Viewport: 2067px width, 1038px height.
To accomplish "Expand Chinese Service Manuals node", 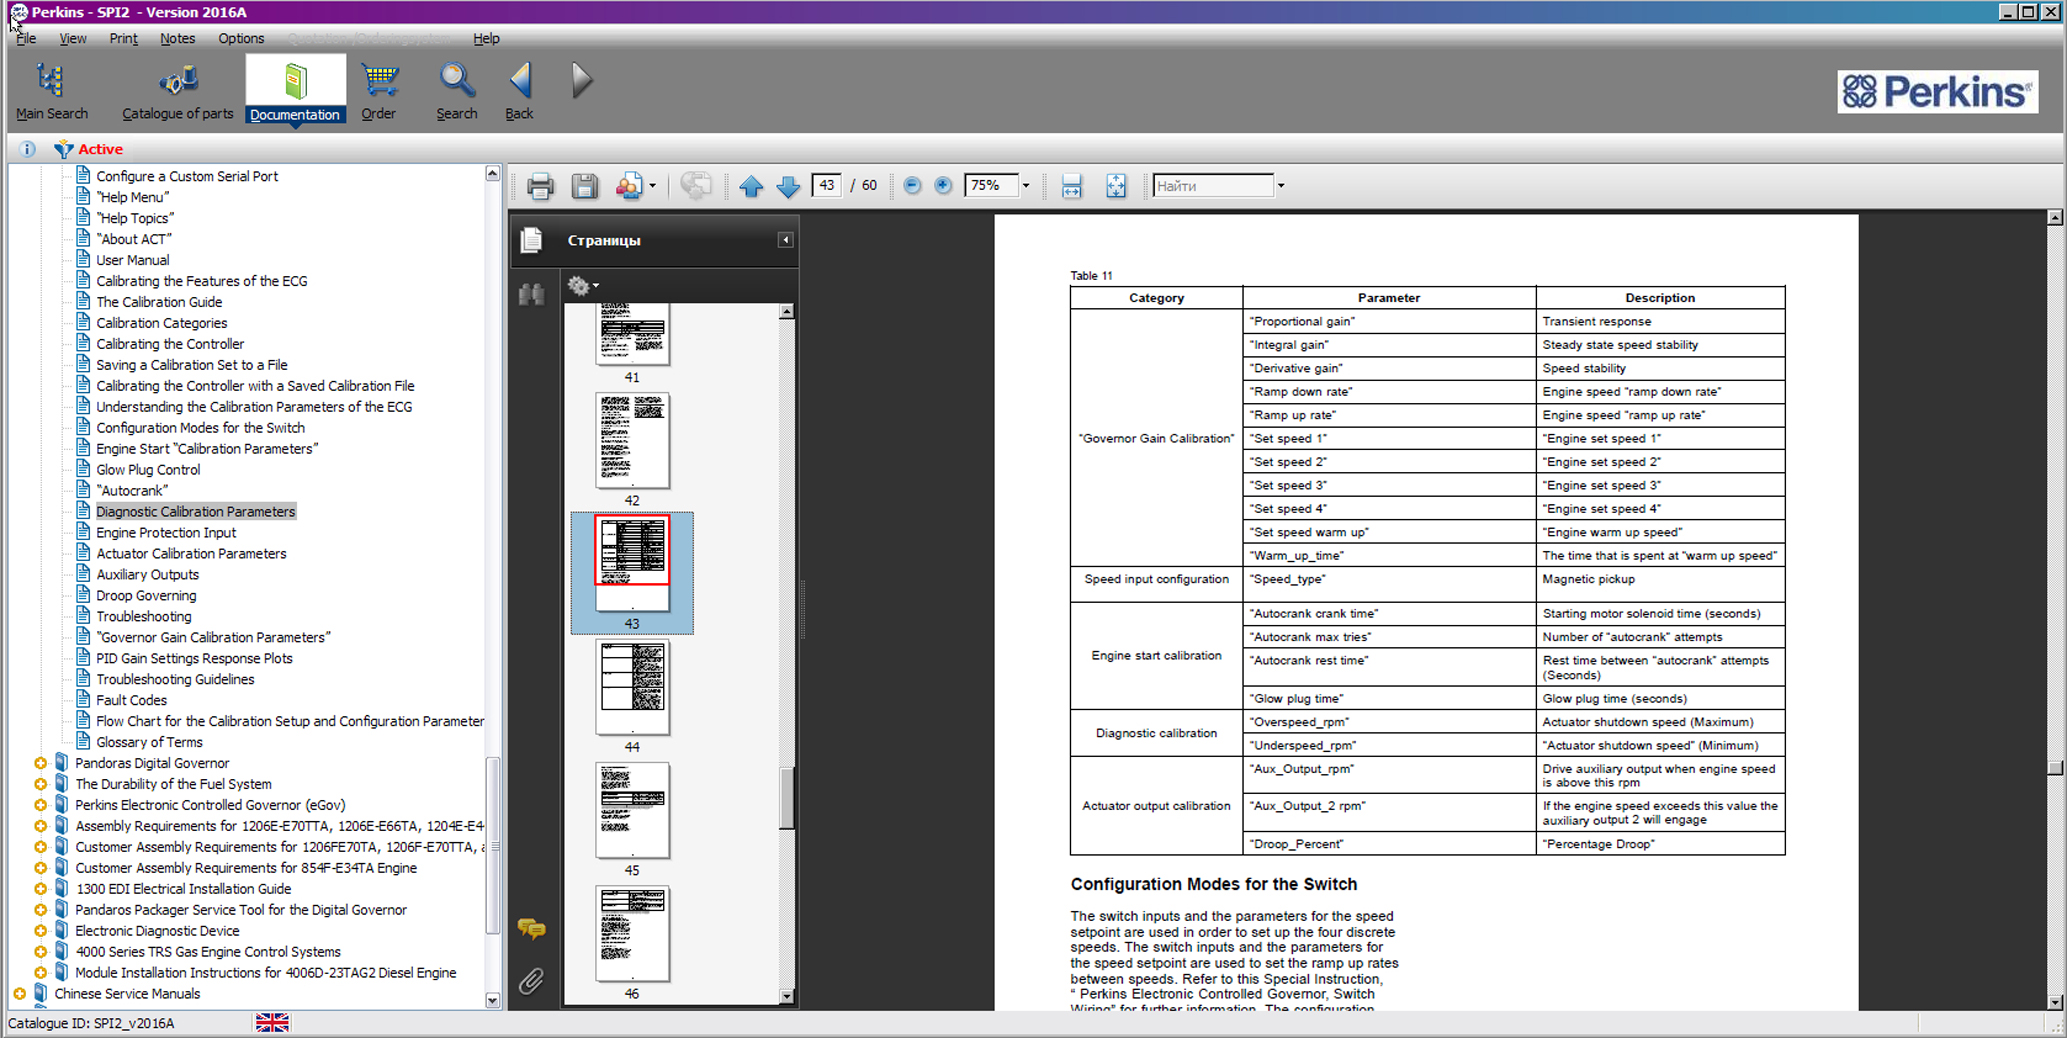I will [x=19, y=994].
